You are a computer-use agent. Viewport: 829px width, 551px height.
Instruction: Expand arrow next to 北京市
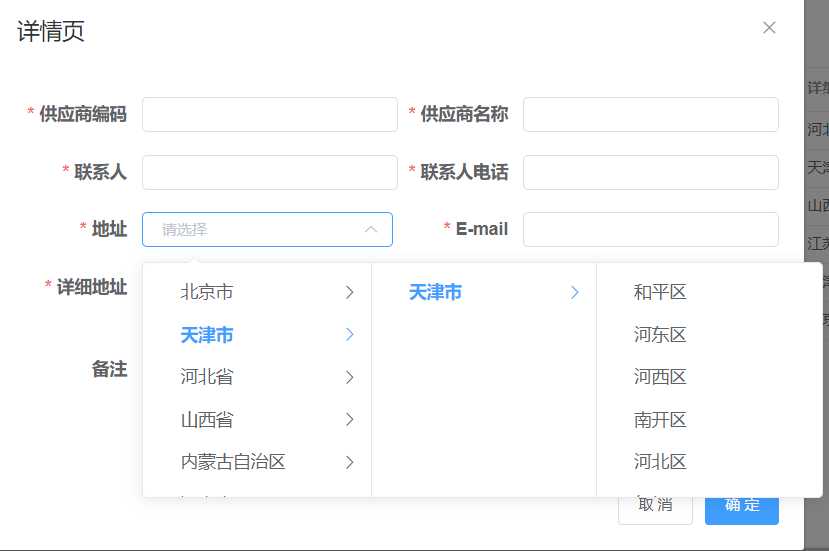click(x=349, y=292)
